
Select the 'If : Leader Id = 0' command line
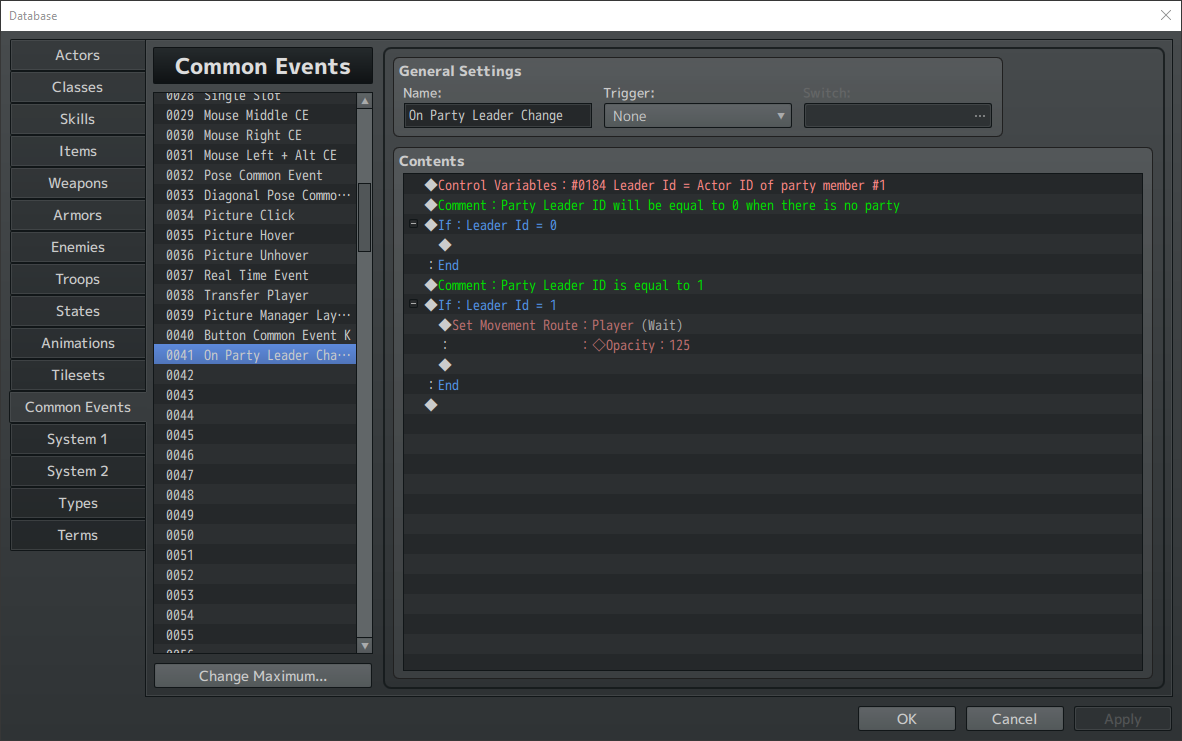point(773,225)
